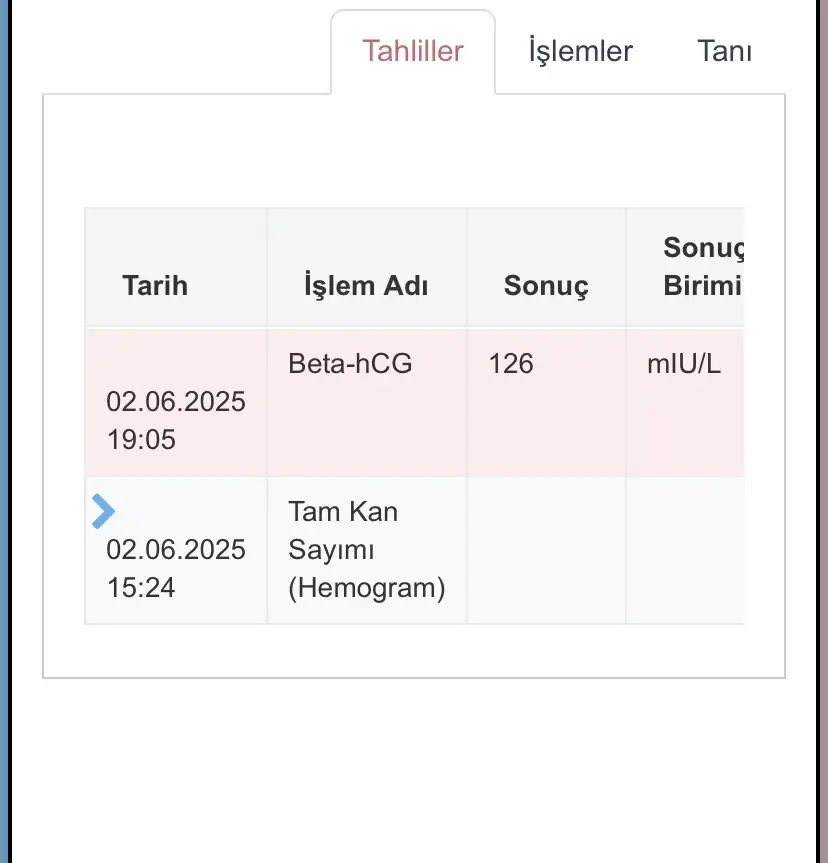The image size is (828, 863).
Task: Click the İşlem Adı column header
Action: point(366,285)
